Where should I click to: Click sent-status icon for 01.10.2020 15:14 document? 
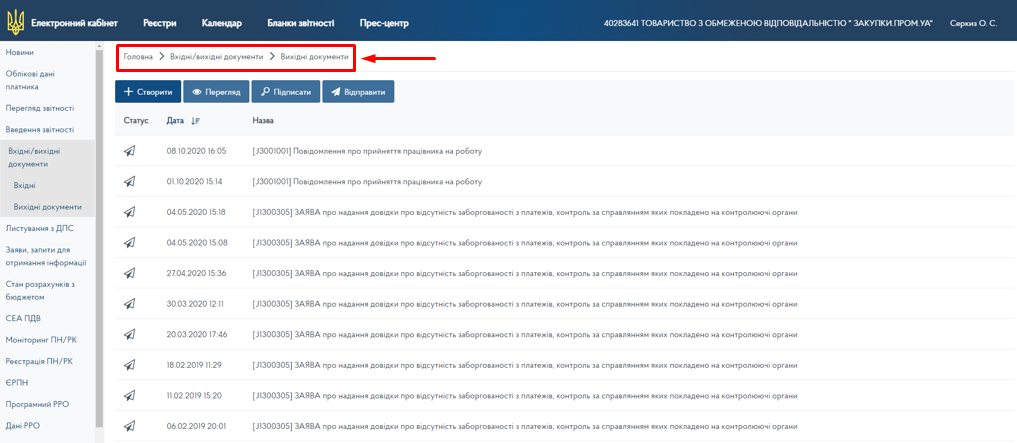coord(129,182)
